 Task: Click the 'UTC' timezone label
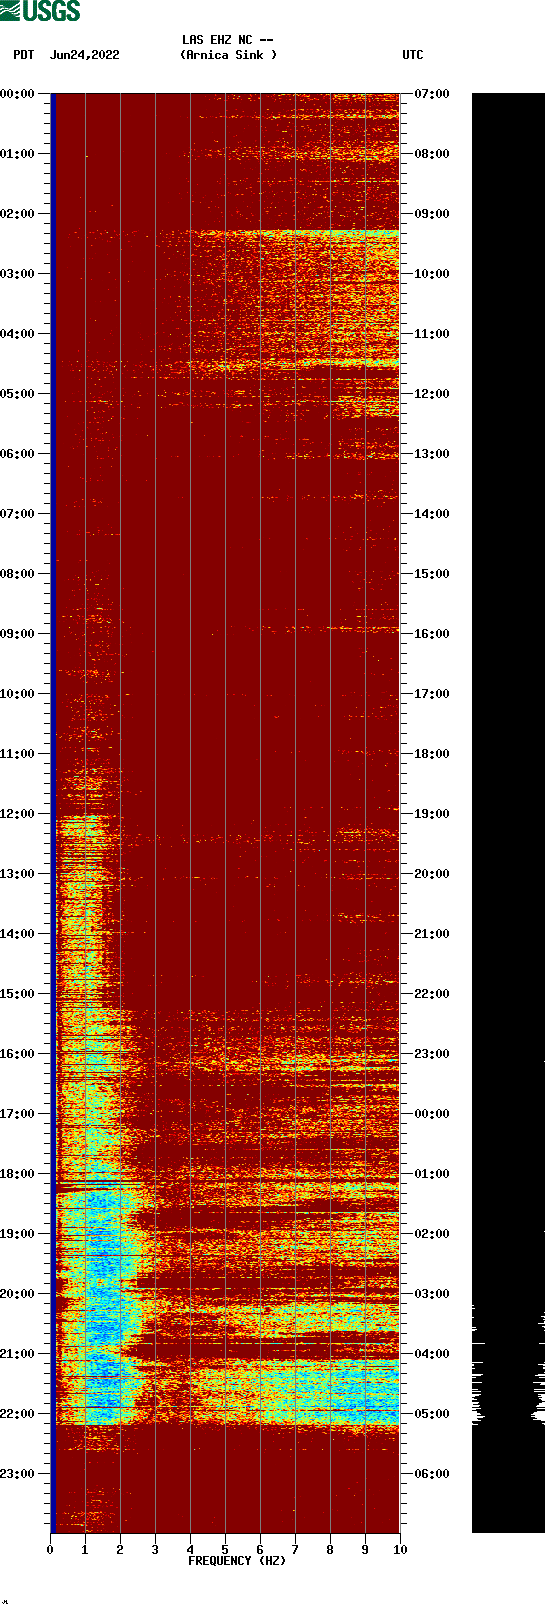click(x=413, y=55)
